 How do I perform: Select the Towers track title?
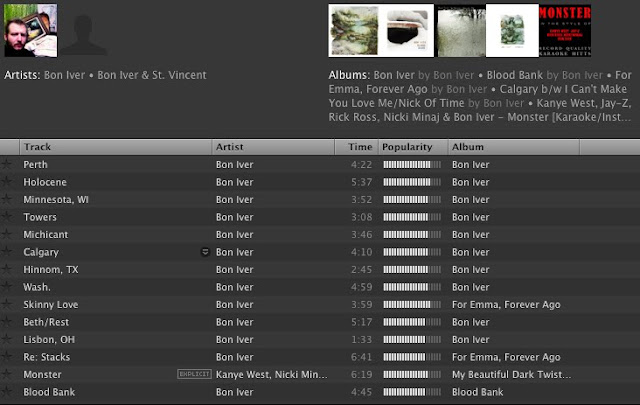pyautogui.click(x=40, y=217)
